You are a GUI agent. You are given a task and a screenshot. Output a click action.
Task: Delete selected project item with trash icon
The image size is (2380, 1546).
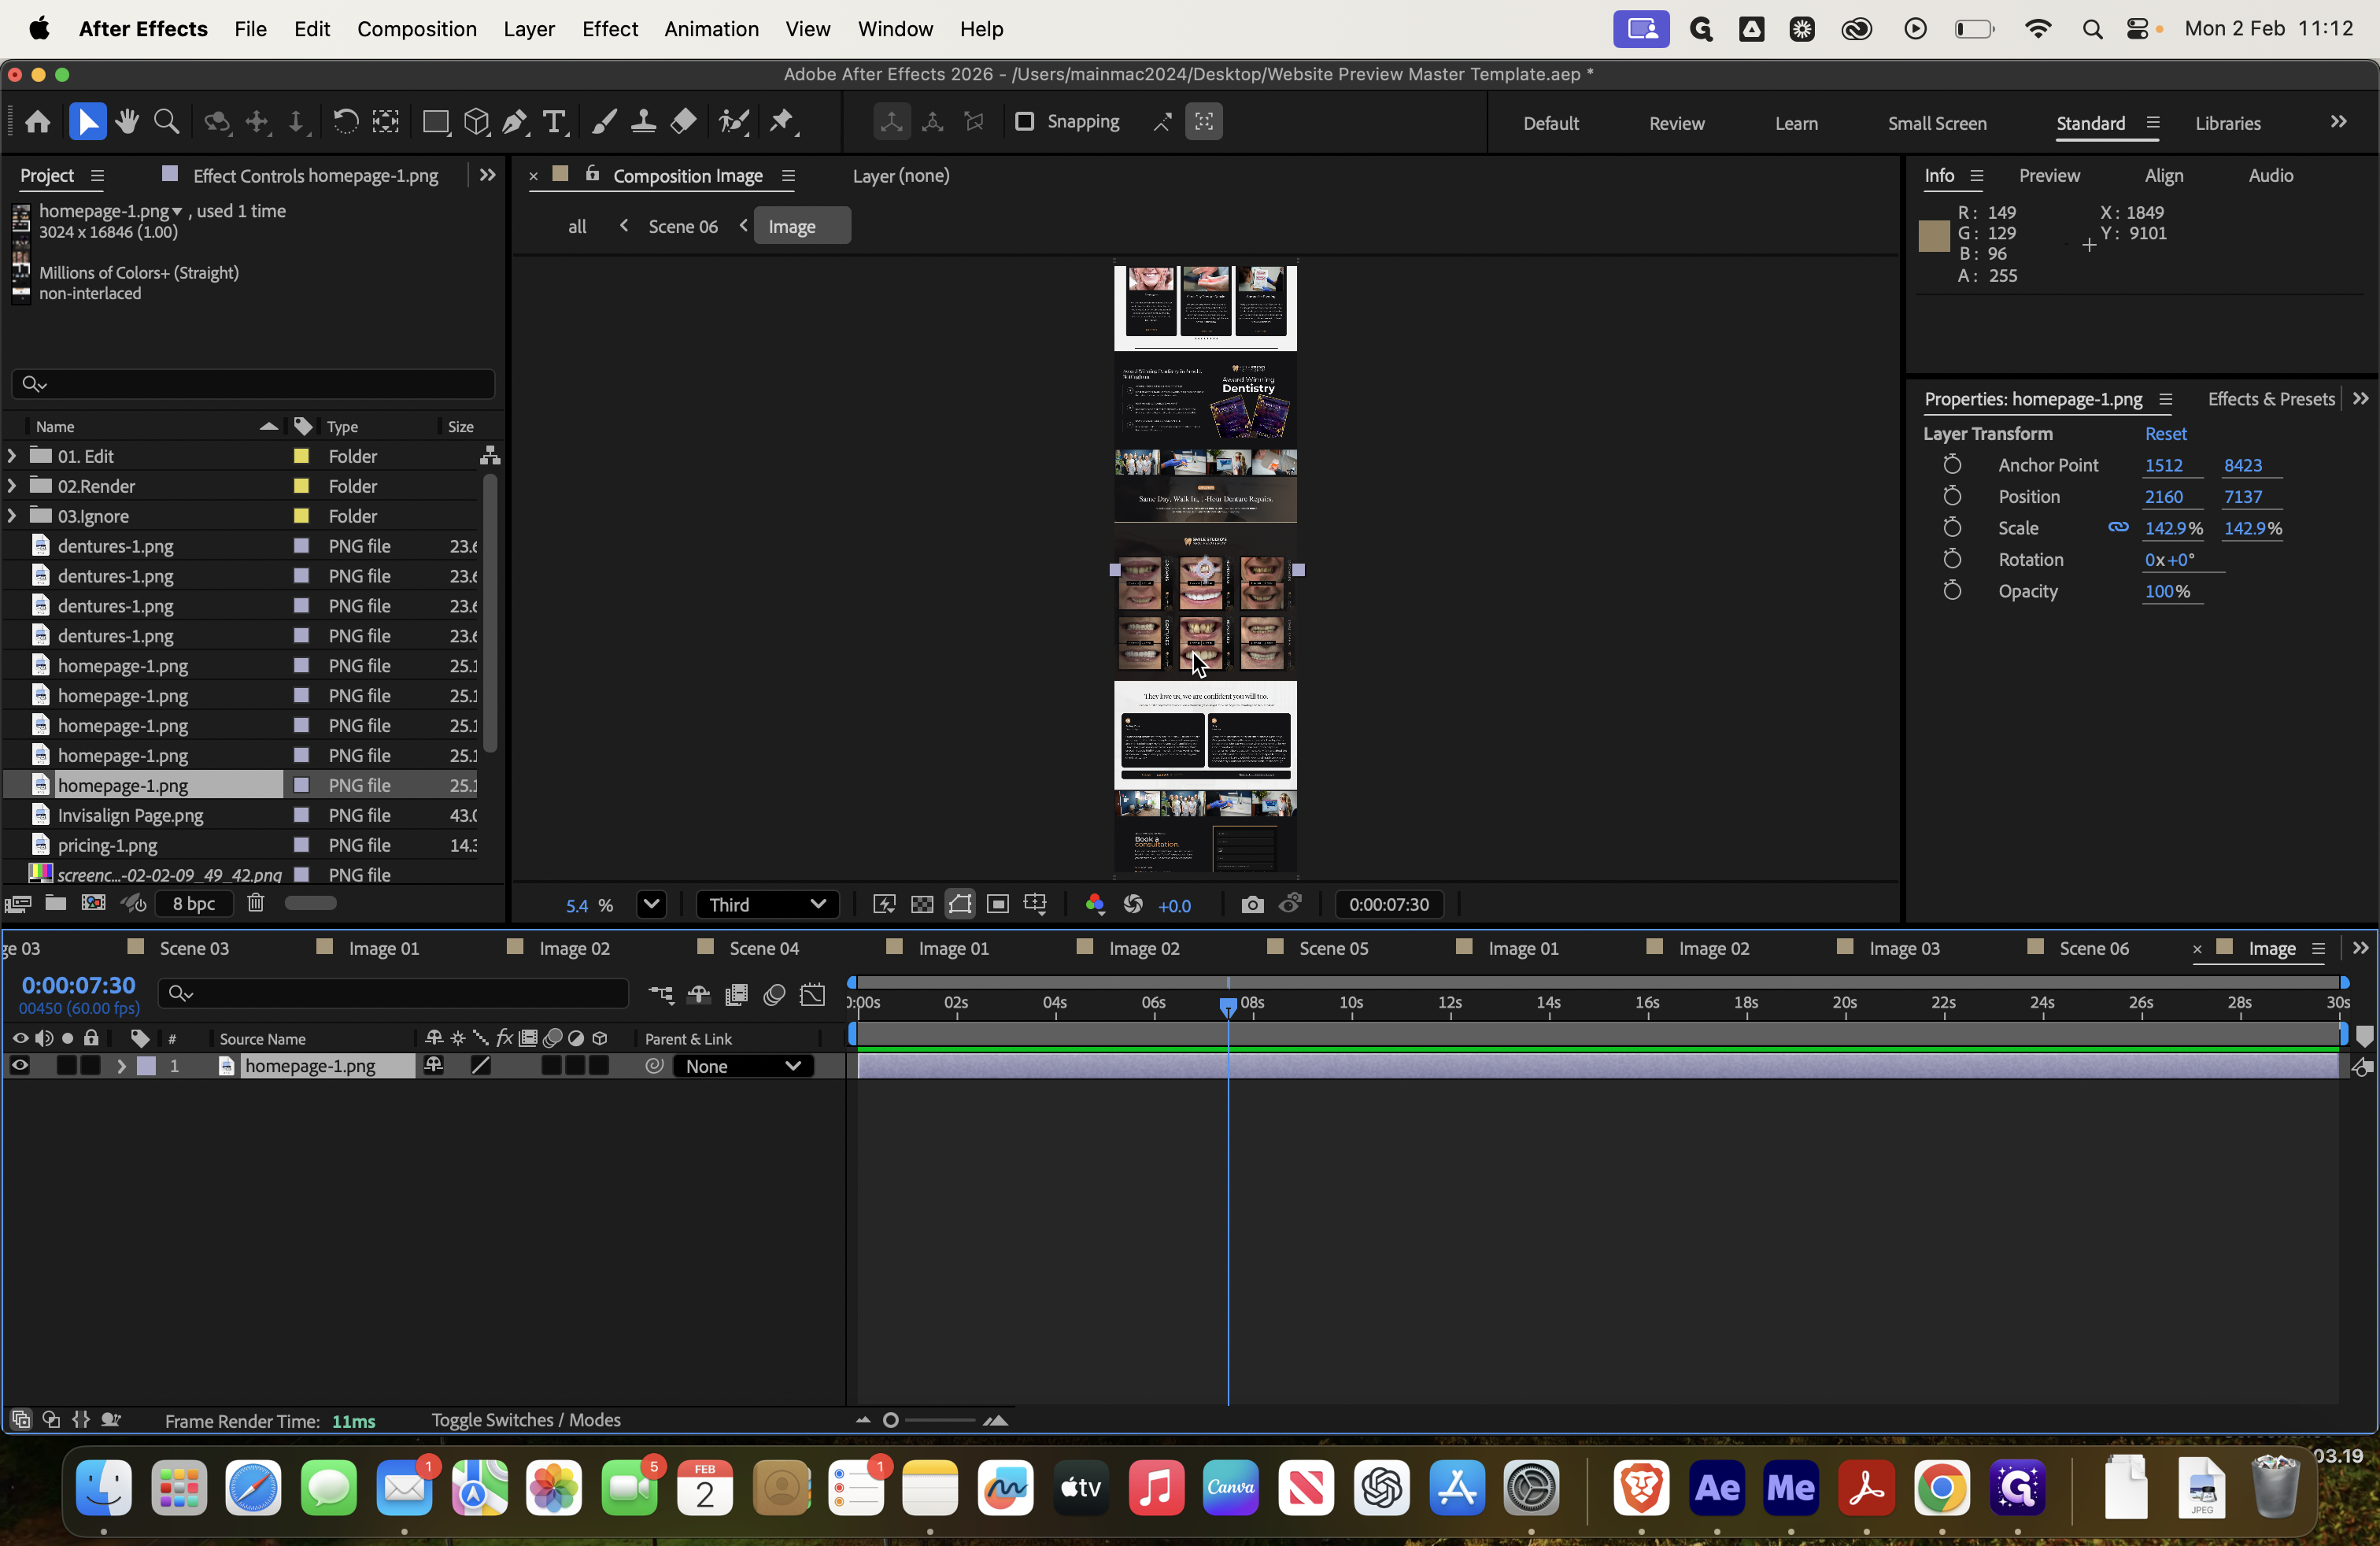click(x=256, y=903)
